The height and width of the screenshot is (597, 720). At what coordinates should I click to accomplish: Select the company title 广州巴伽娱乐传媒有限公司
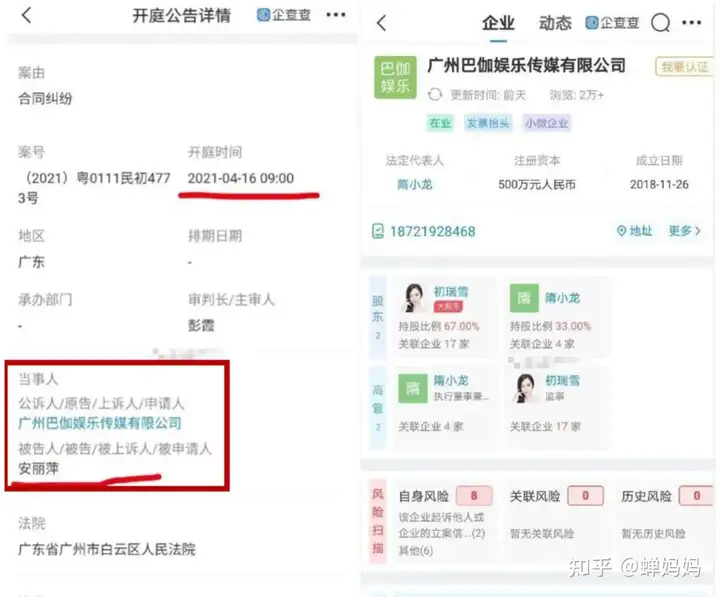point(526,65)
